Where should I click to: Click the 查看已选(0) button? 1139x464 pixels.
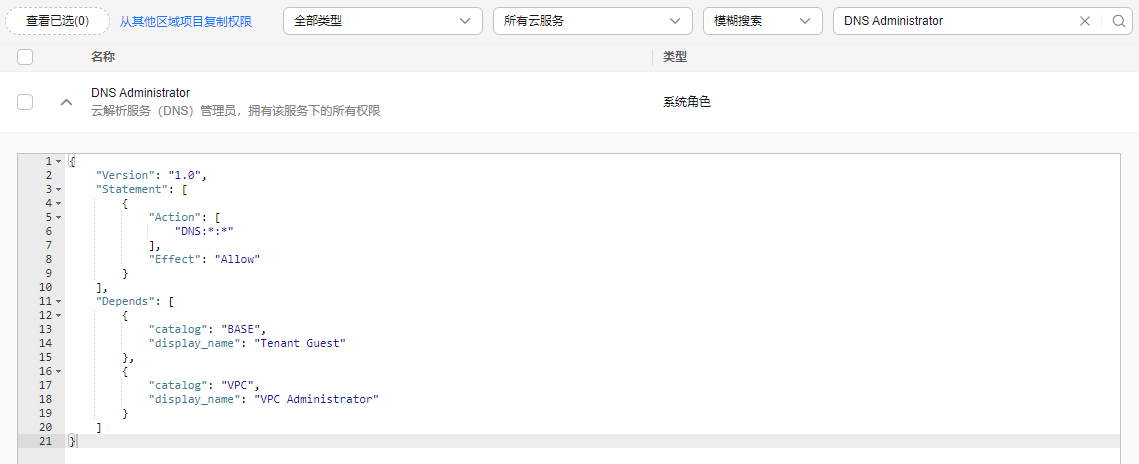coord(57,21)
